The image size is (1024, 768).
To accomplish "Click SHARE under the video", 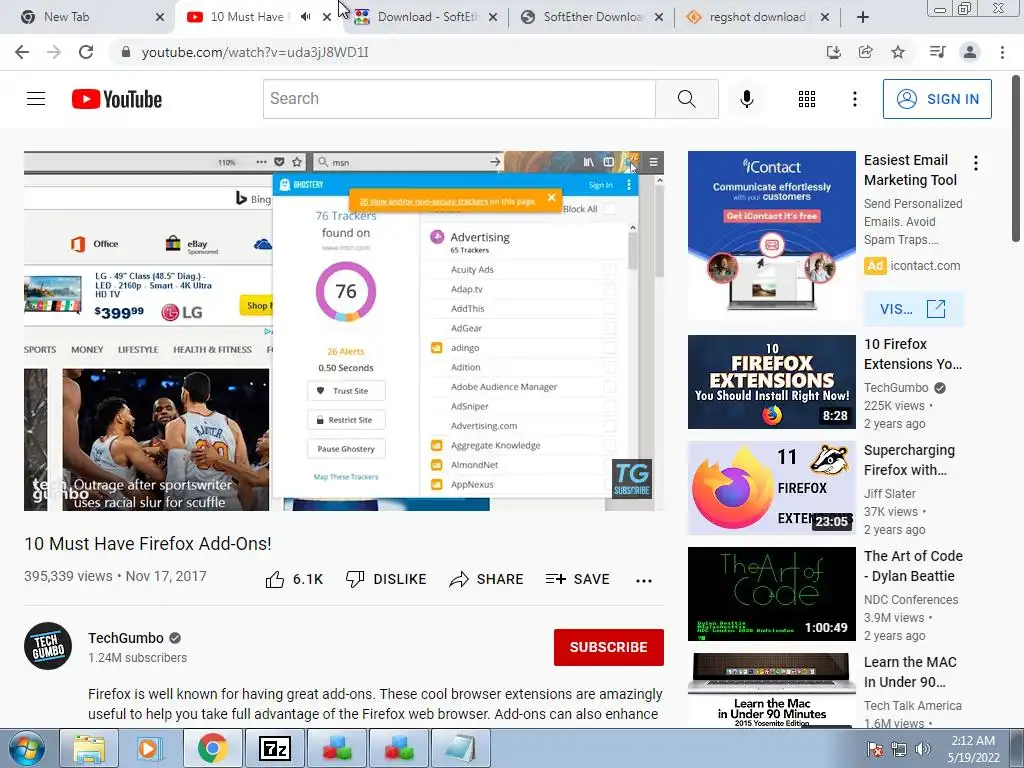I will [487, 579].
